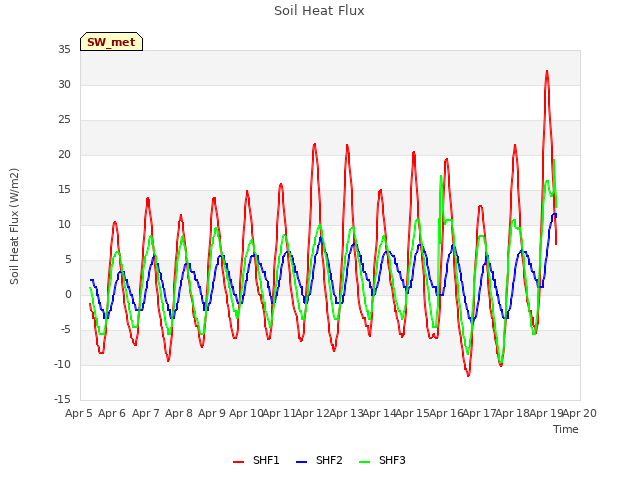This screenshot has height=480, width=640.
Task: Click the green SHF3 legend marker
Action: [364, 462]
